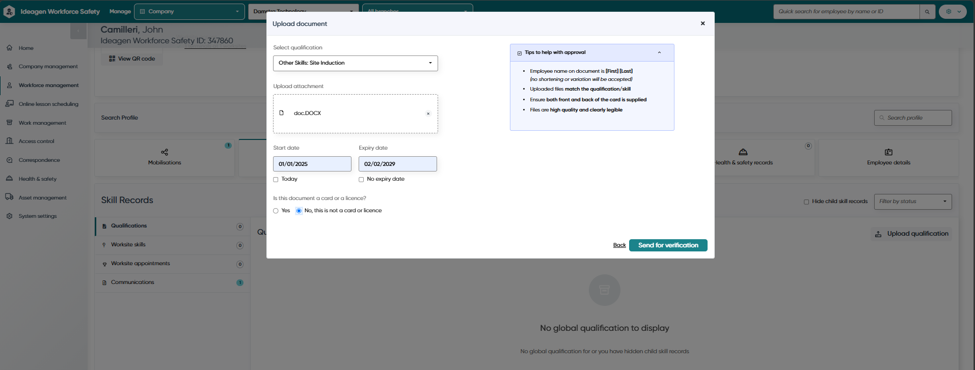This screenshot has width=975, height=370.
Task: Click the Online lesson scheduling label
Action: (x=49, y=104)
